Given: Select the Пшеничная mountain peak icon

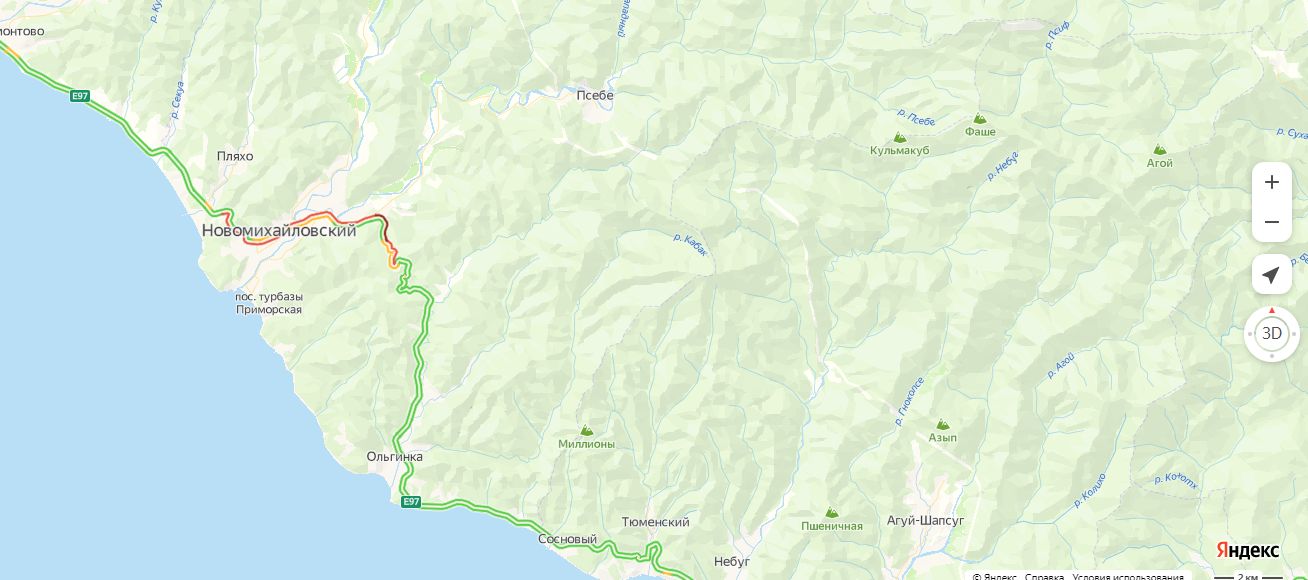Looking at the screenshot, I should point(831,512).
